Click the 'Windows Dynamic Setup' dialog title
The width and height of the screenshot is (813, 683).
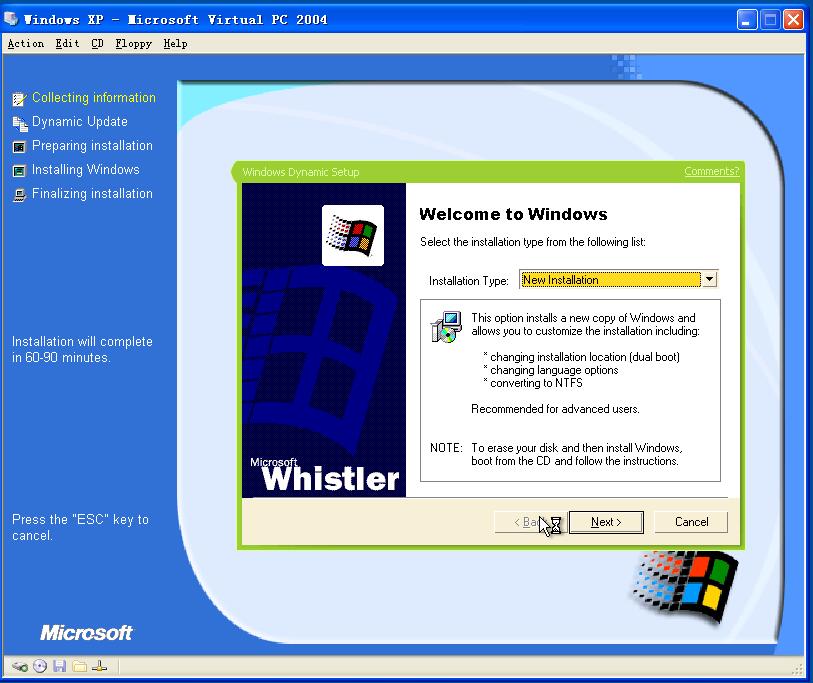[301, 172]
